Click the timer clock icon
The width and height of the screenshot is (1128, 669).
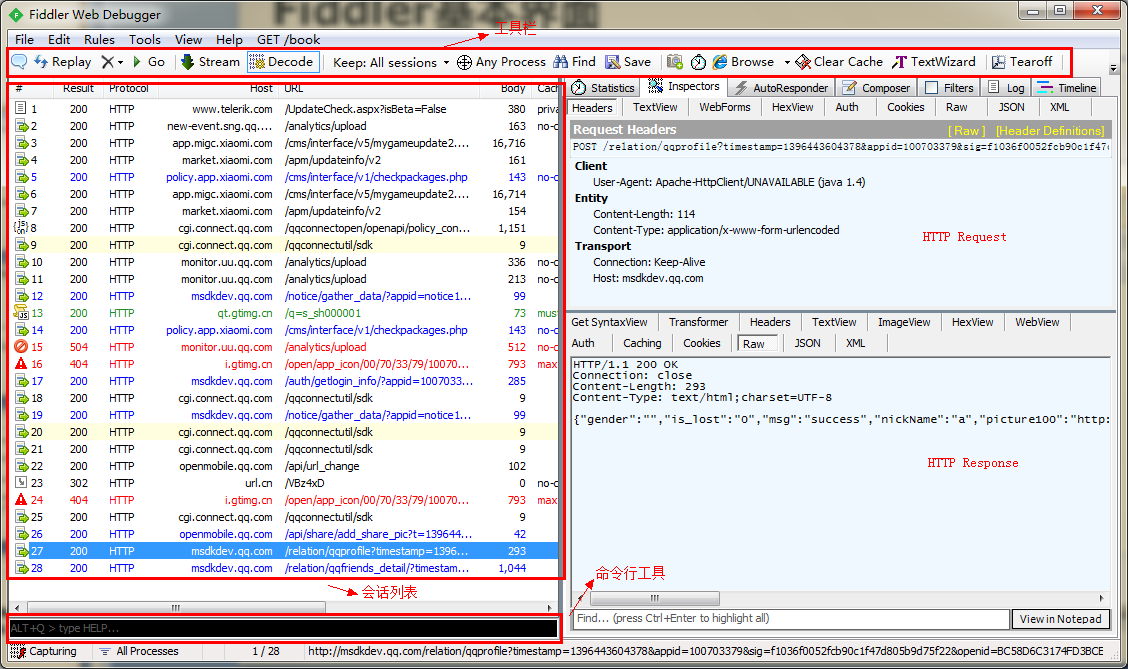698,63
